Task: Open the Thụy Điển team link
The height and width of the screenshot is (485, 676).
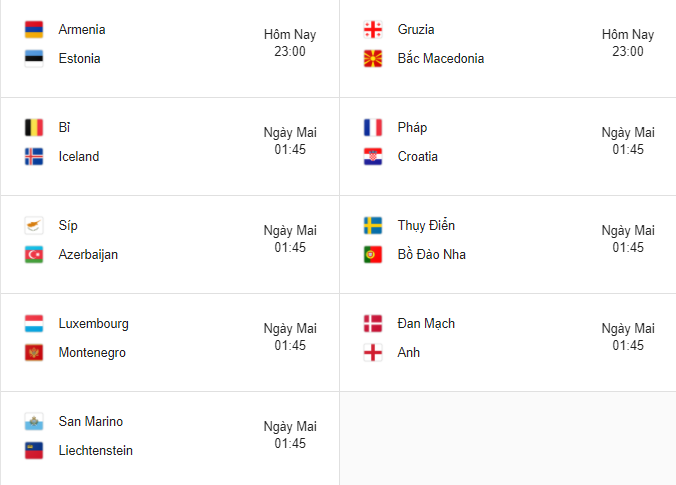Action: [x=426, y=225]
